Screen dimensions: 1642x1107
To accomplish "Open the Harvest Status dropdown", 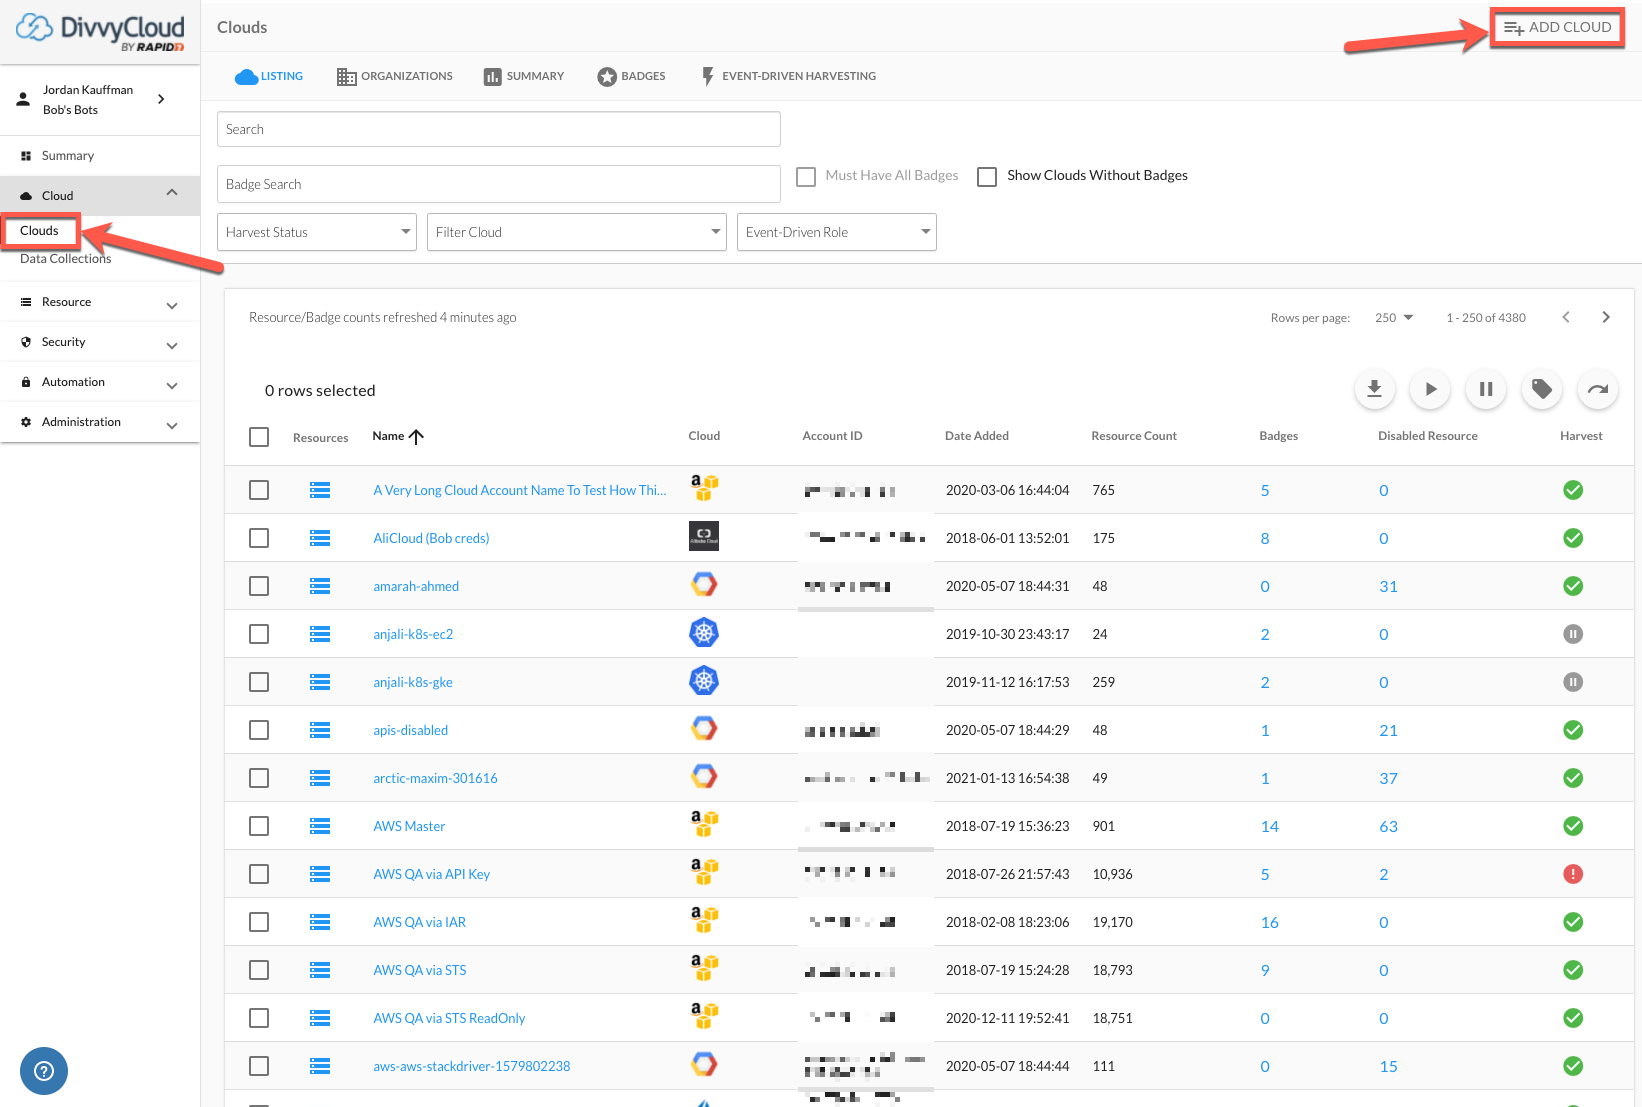I will click(317, 232).
